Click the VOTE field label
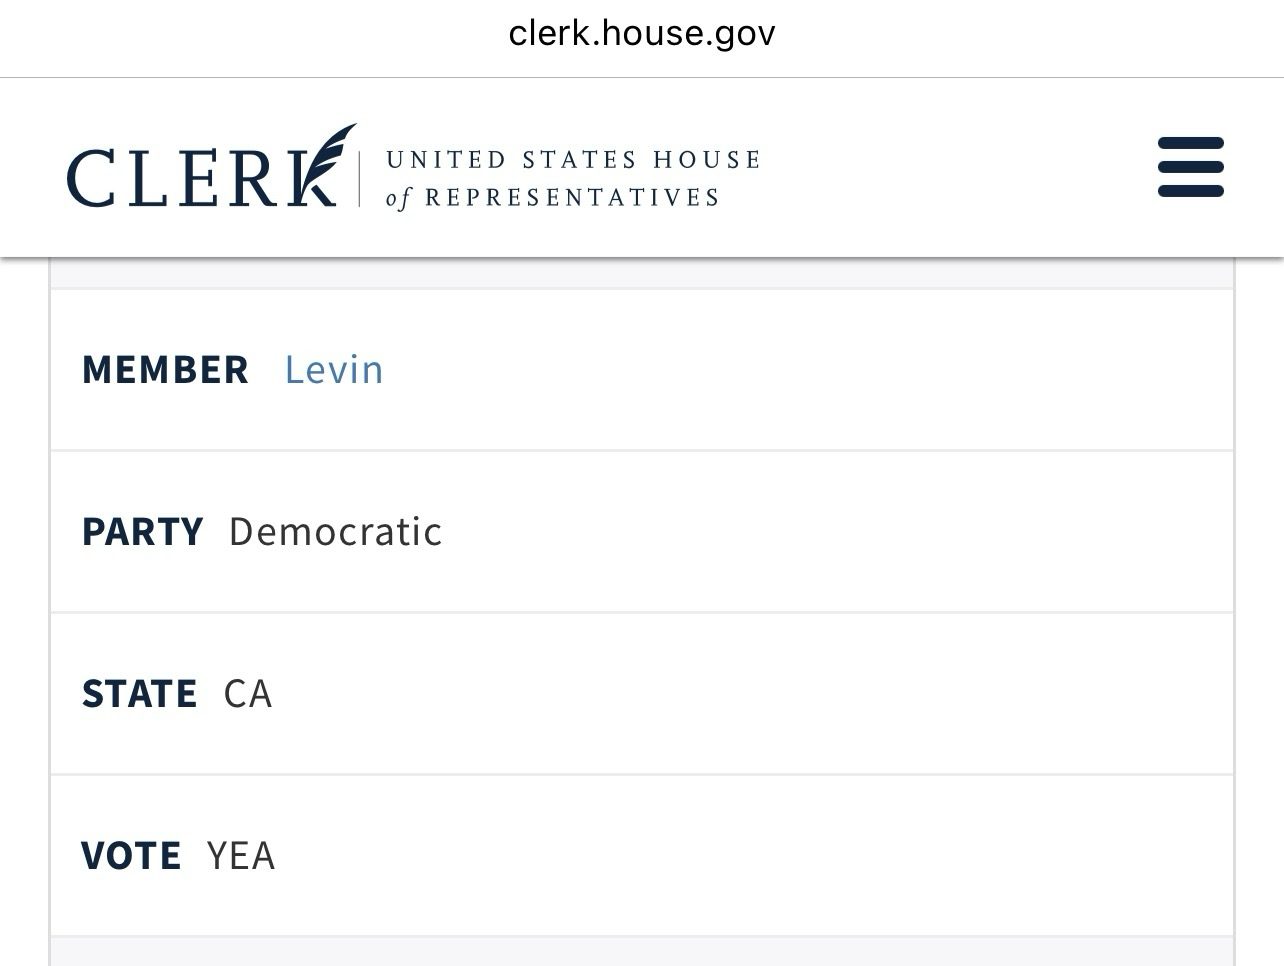The image size is (1284, 966). coord(131,856)
